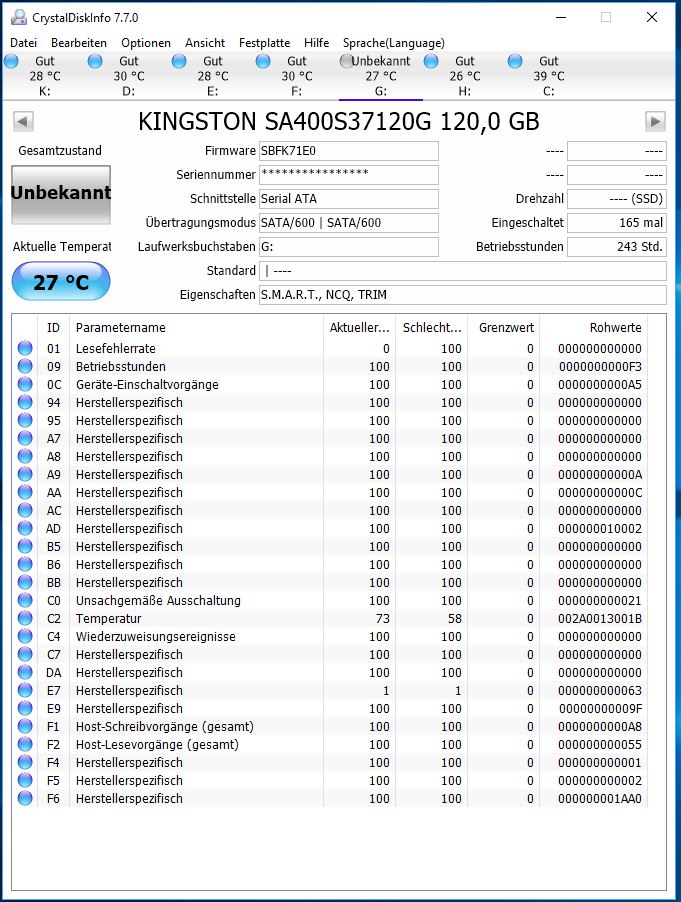681x902 pixels.
Task: Select drive K: in the disk bar
Action: [44, 76]
